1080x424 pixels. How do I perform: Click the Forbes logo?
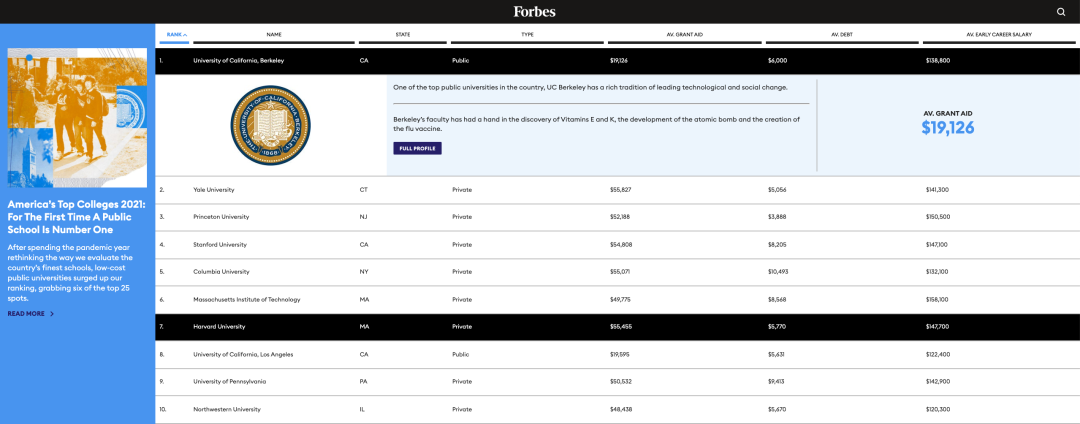tap(535, 12)
